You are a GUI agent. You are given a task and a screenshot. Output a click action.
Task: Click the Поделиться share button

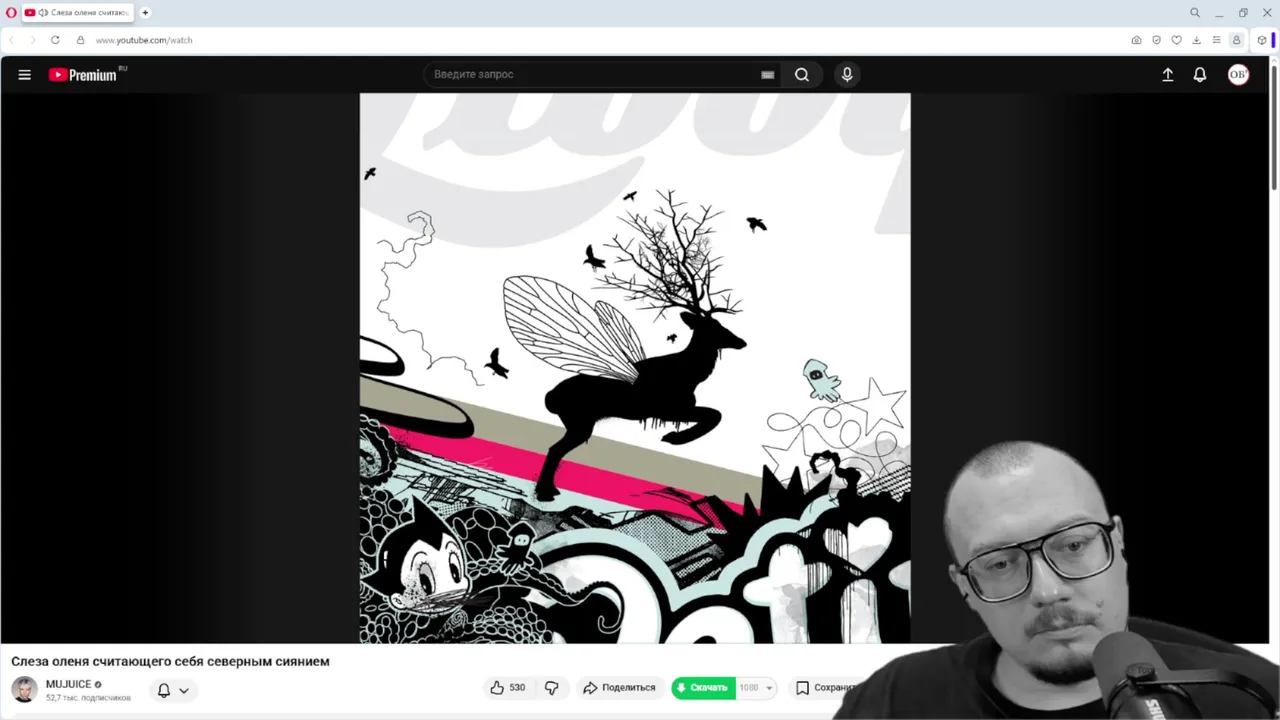[x=620, y=688]
